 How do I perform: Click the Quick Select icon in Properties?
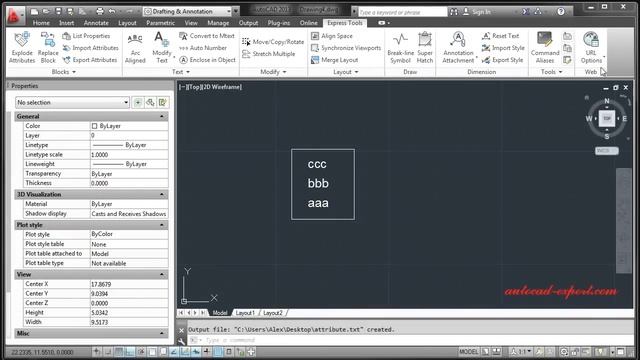pyautogui.click(x=162, y=102)
